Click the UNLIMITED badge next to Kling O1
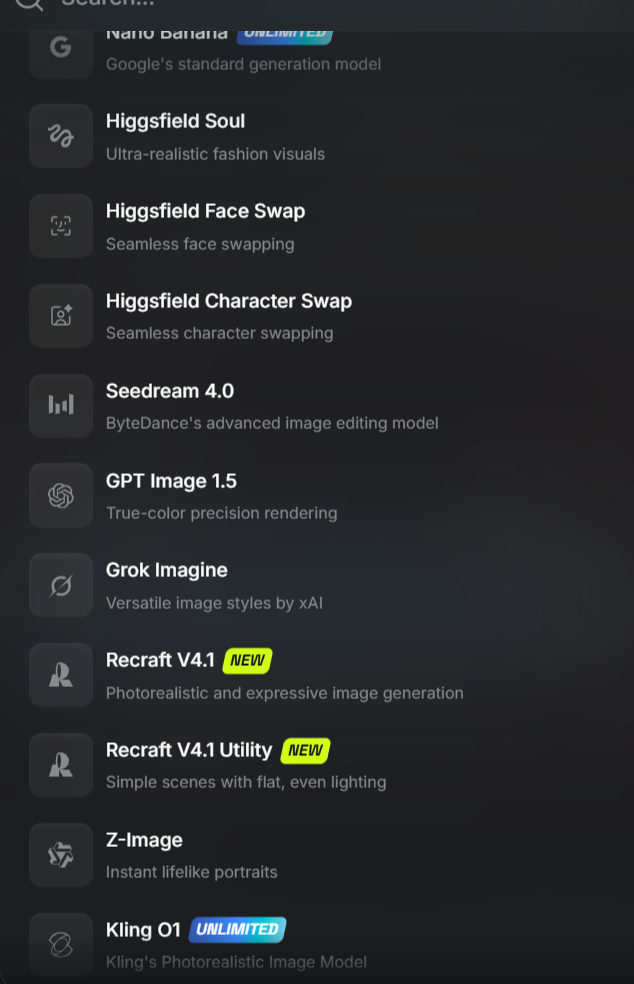Screen dimensions: 634x984 pos(237,929)
